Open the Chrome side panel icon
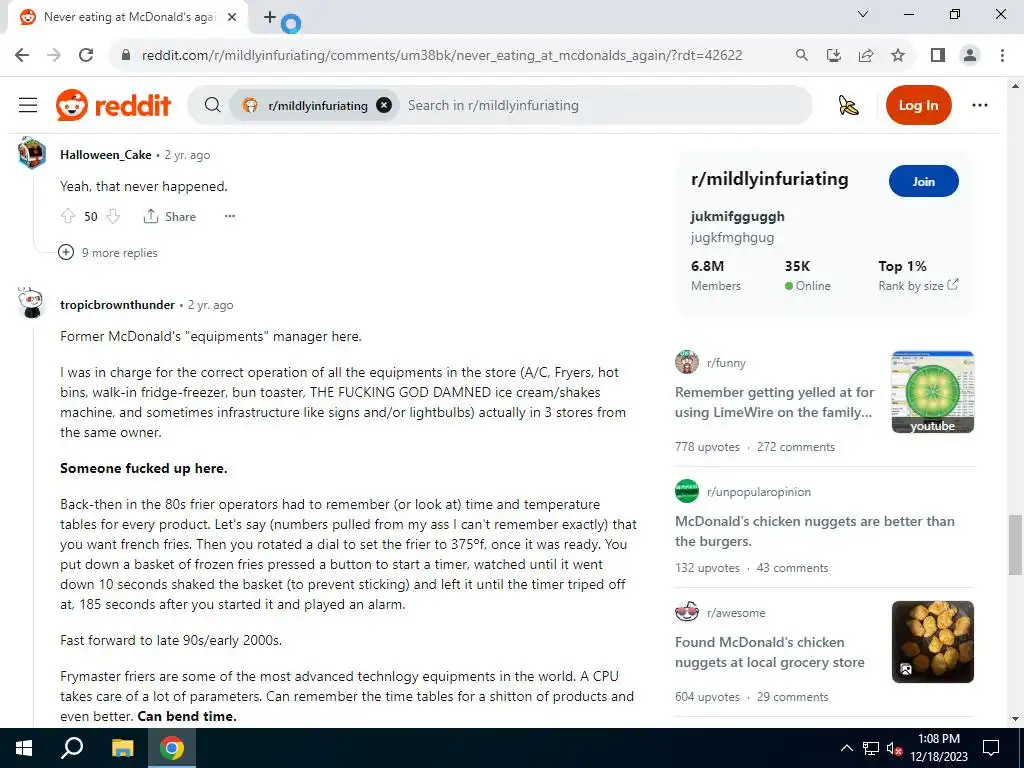1024x768 pixels. coord(937,55)
